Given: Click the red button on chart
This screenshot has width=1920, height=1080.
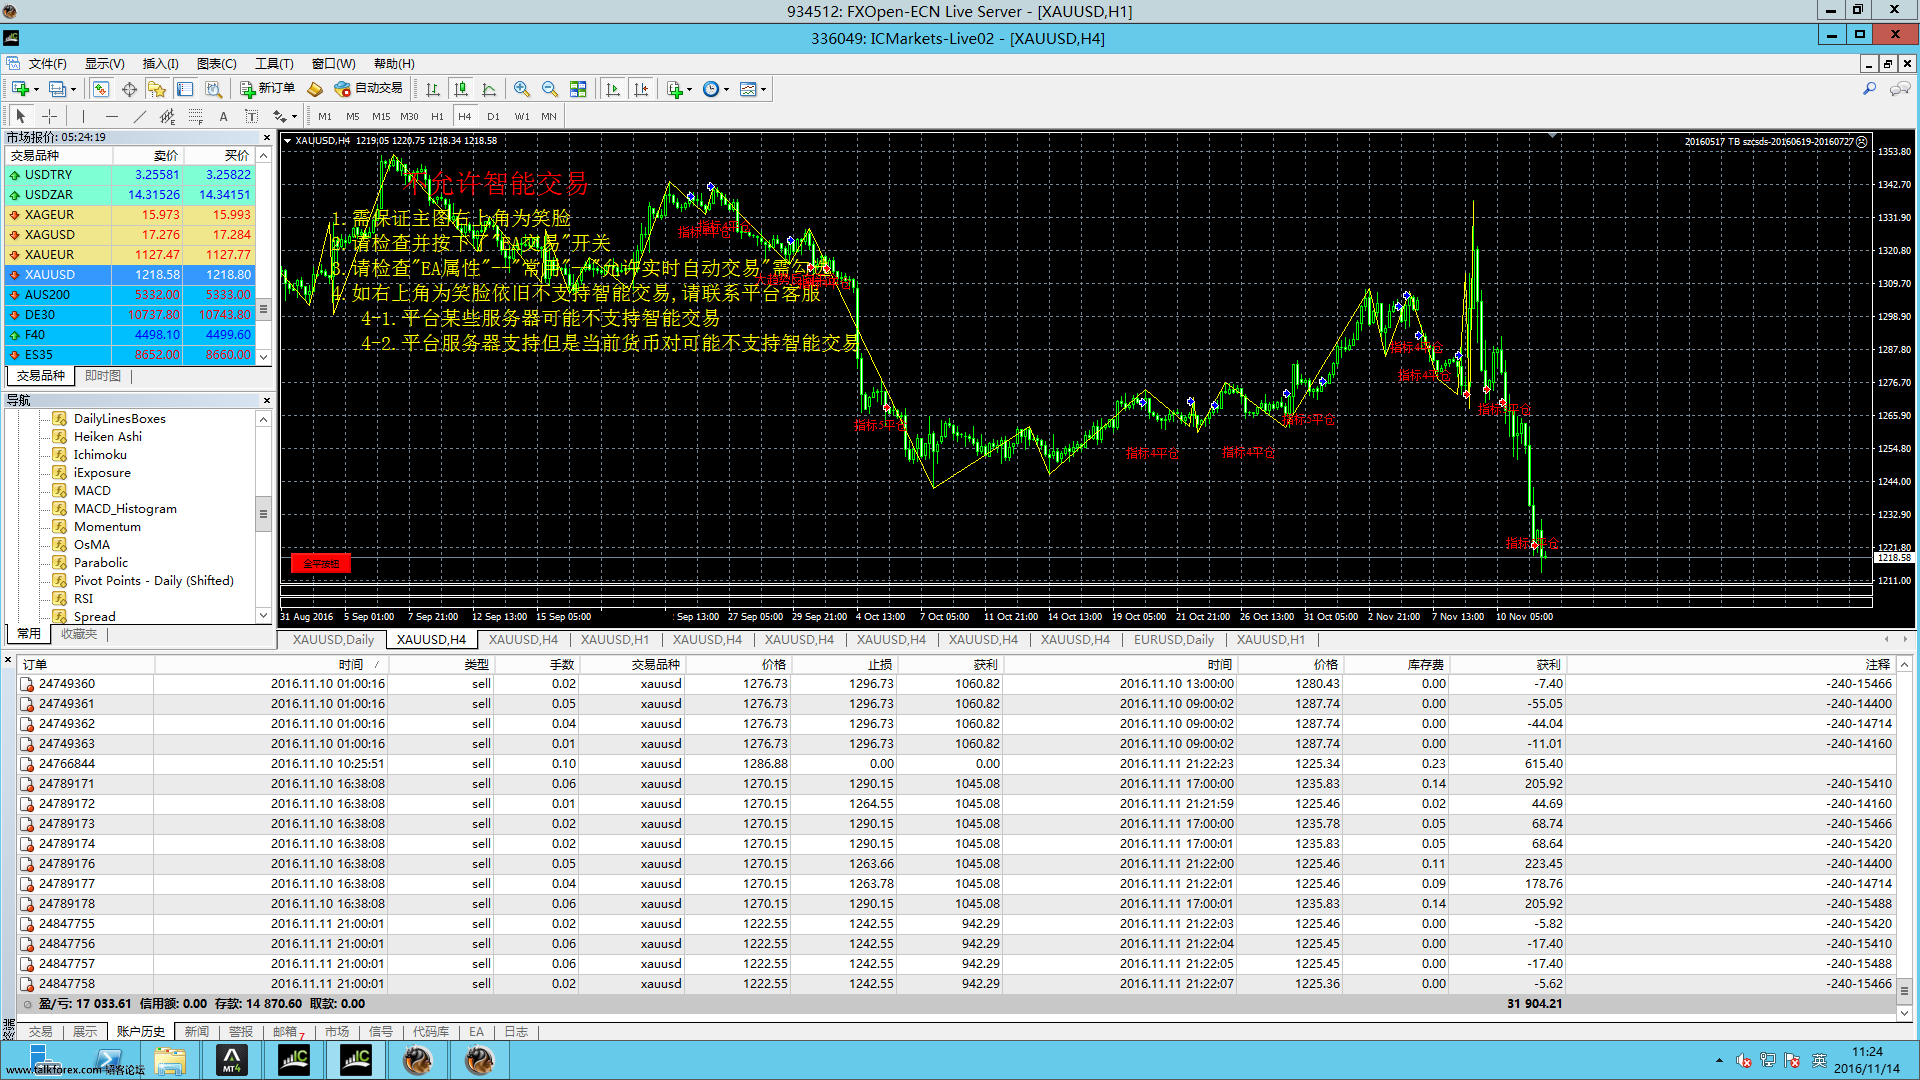Looking at the screenshot, I should (321, 564).
